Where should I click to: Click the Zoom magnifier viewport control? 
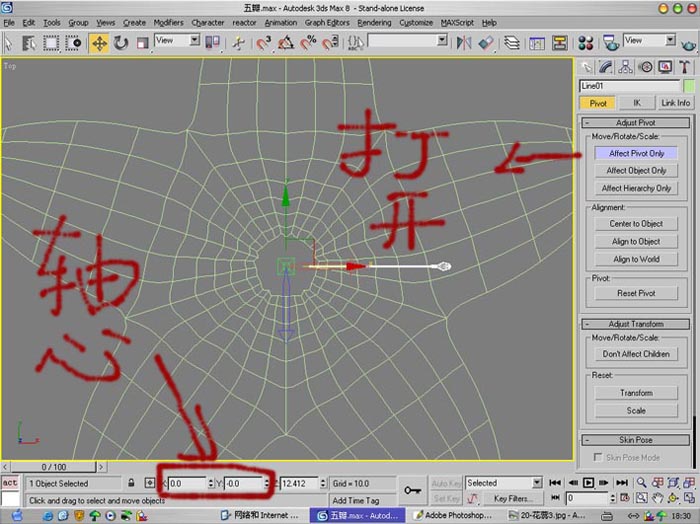point(641,482)
